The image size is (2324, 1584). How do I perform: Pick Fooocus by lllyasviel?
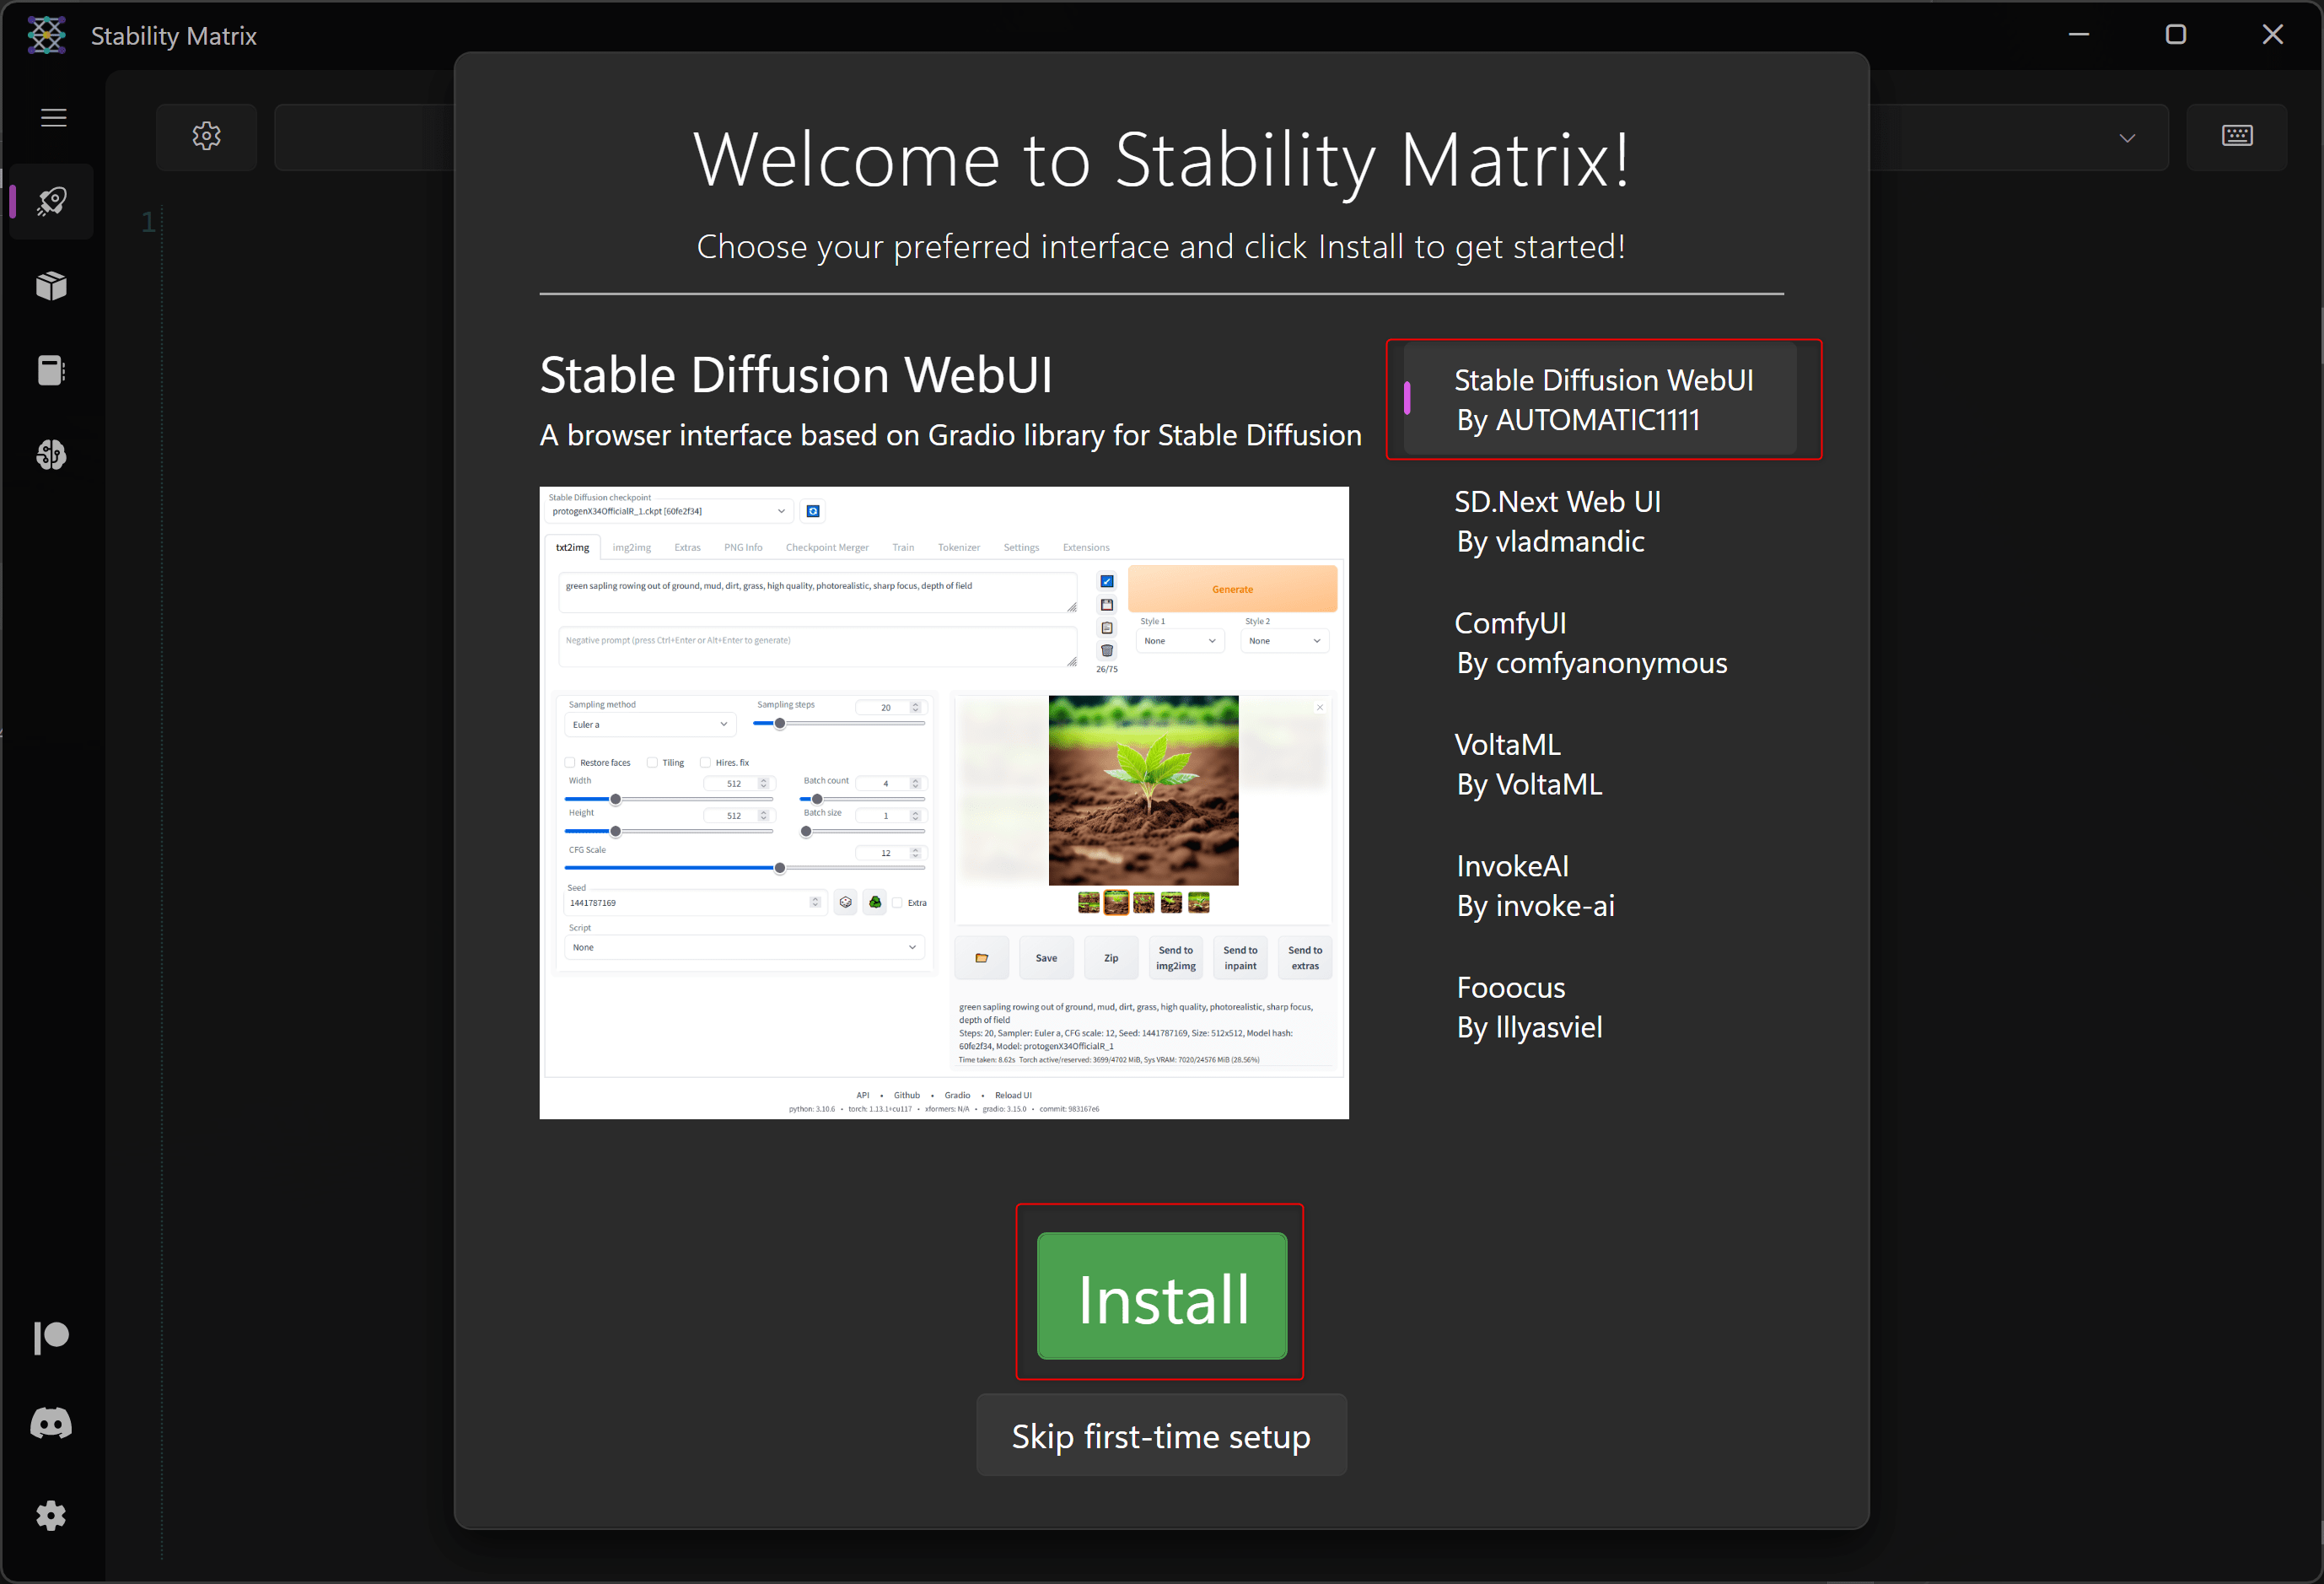pos(1528,1007)
